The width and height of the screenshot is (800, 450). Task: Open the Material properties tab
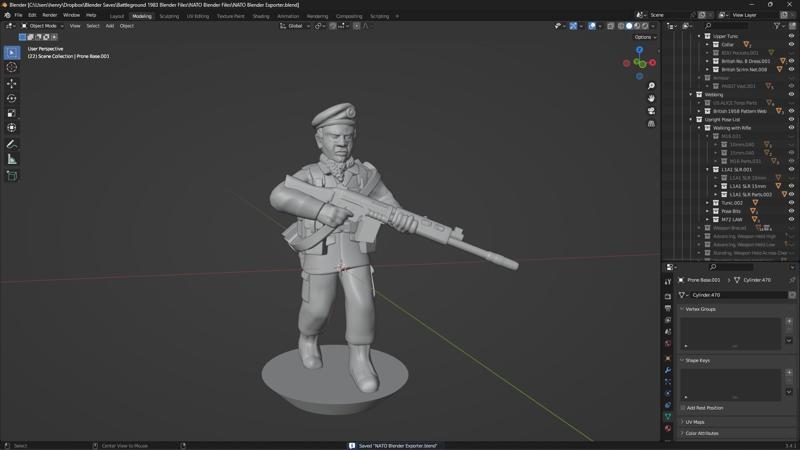click(x=668, y=429)
